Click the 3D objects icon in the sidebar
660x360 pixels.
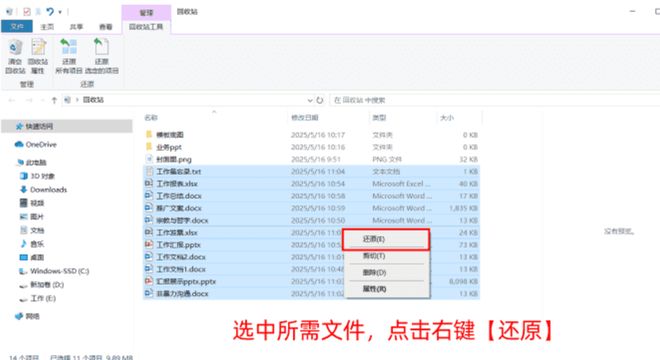click(x=24, y=176)
